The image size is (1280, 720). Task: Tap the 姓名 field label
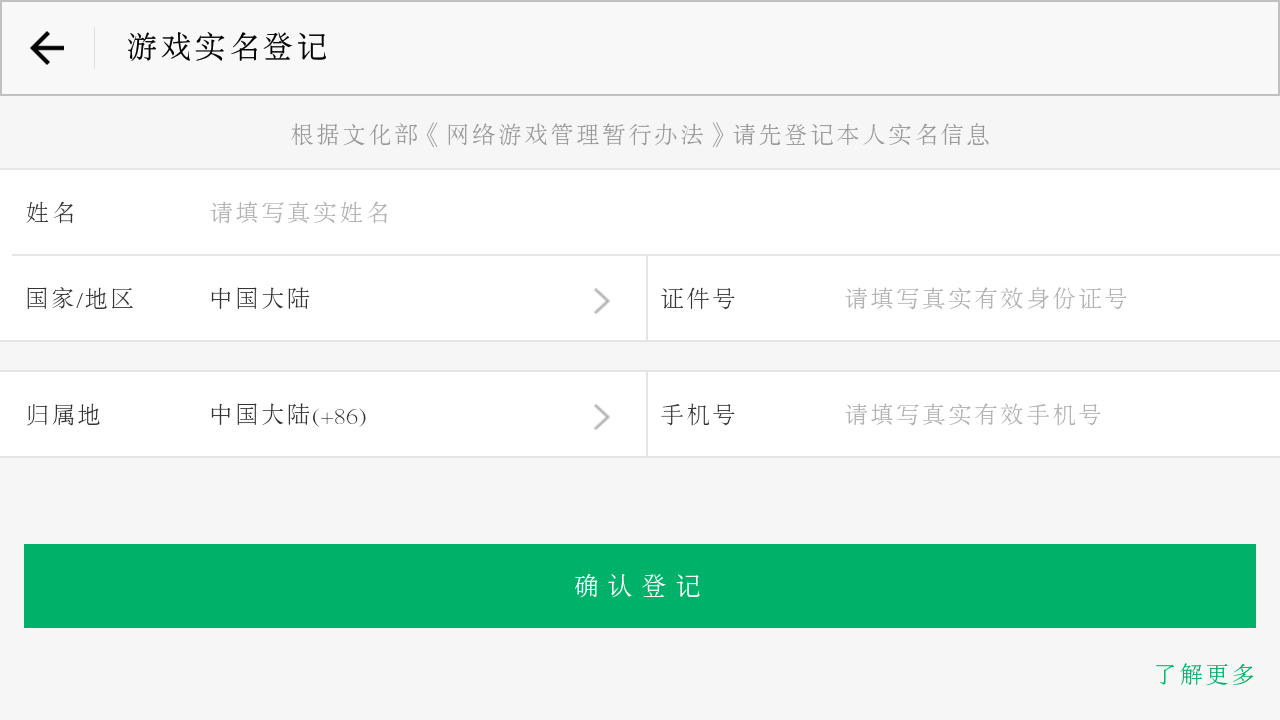pyautogui.click(x=51, y=213)
